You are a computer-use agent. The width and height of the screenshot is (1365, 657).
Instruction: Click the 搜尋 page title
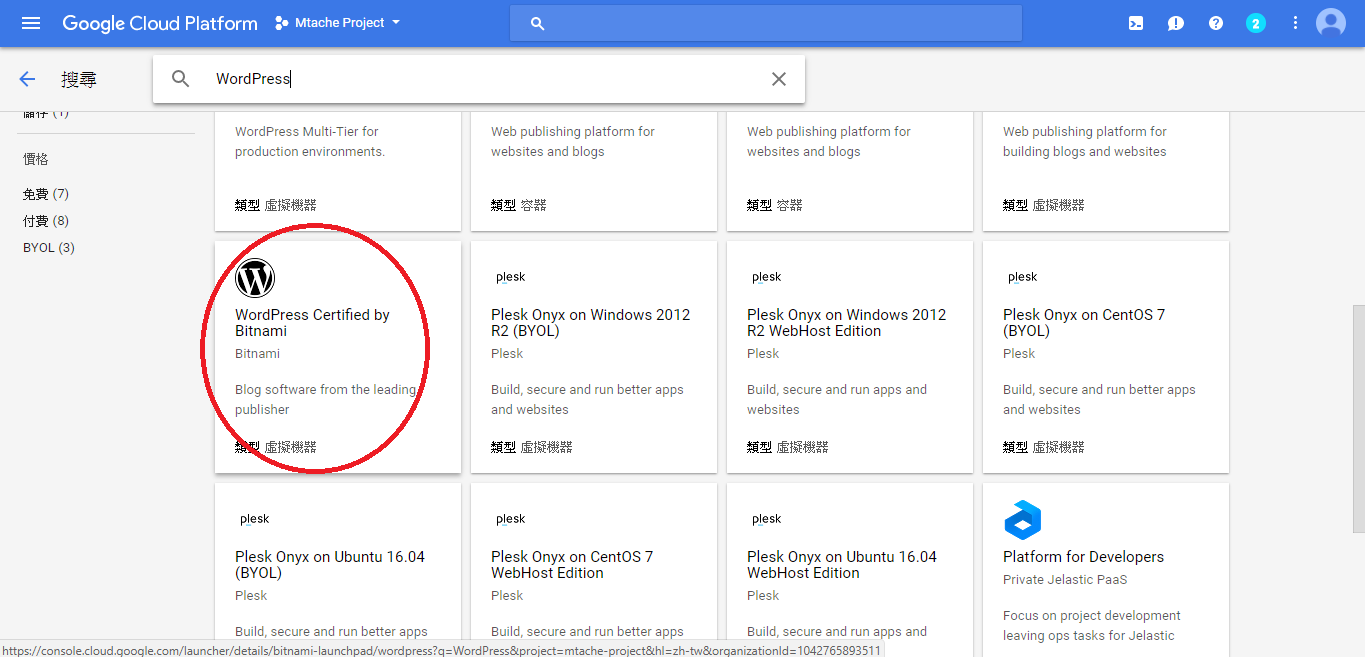tap(79, 80)
